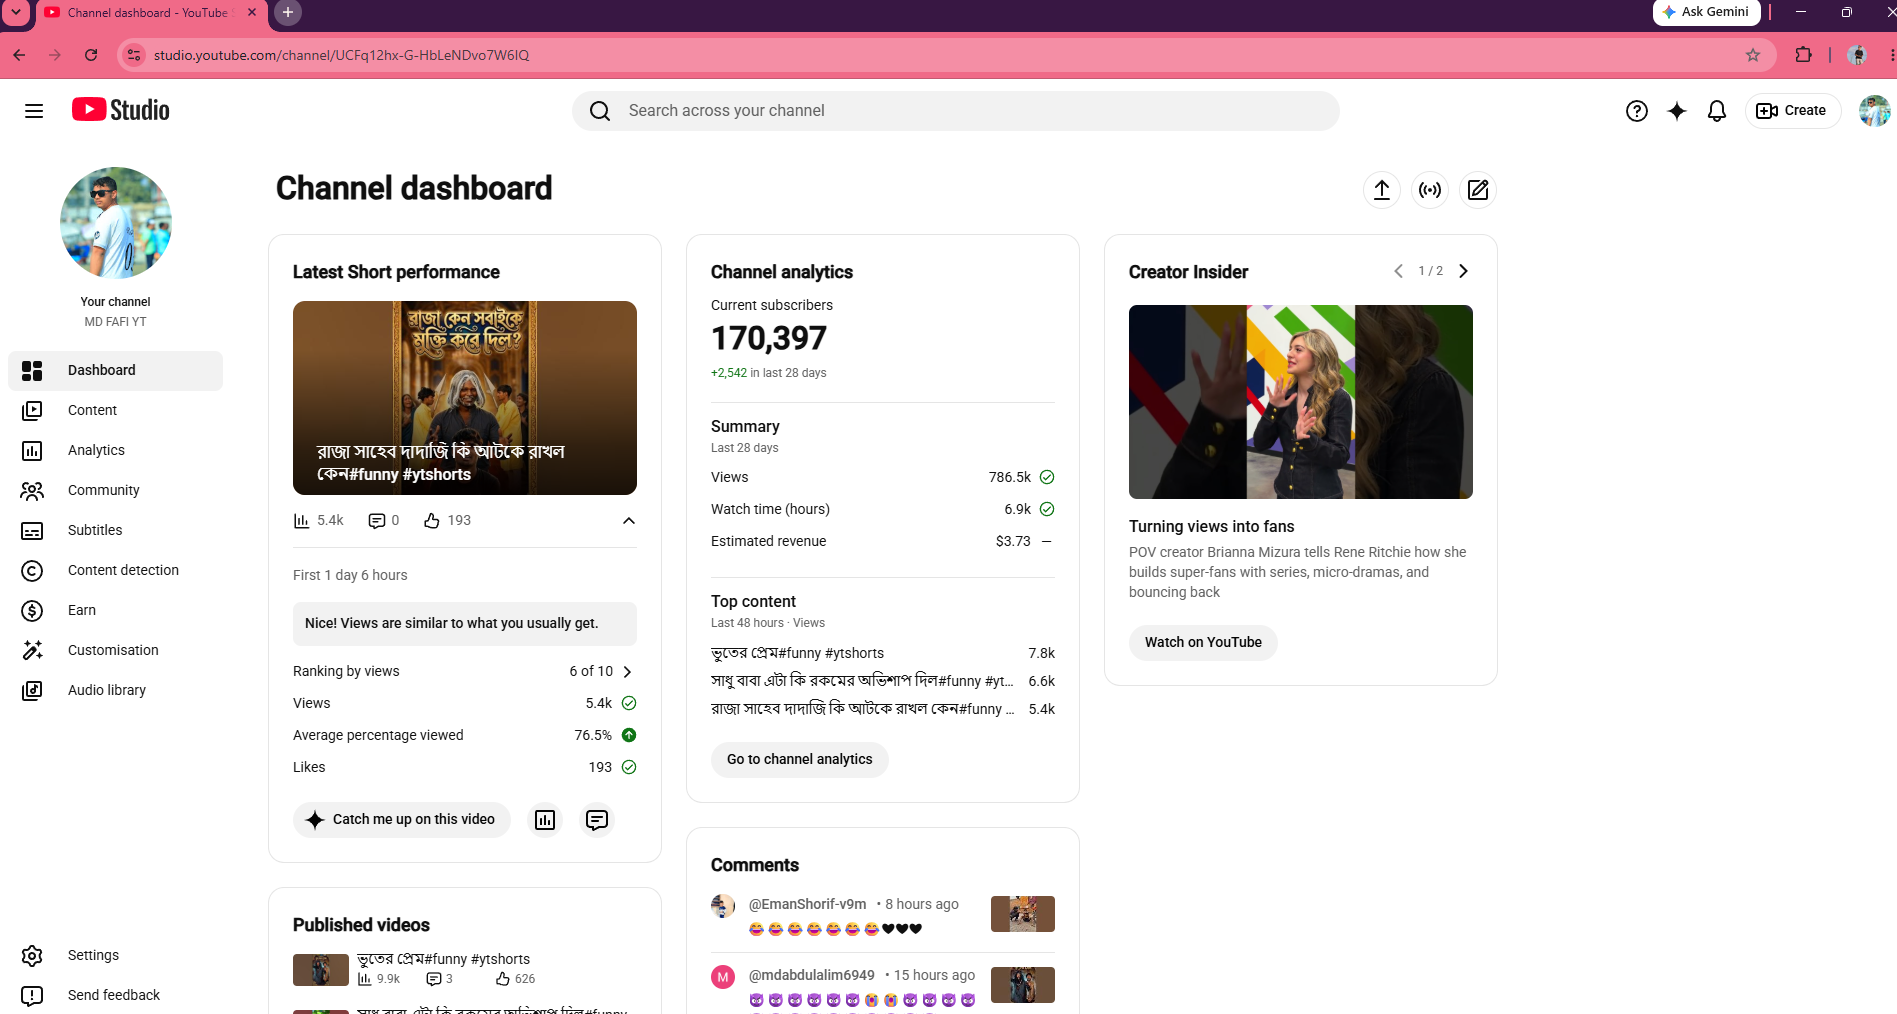Open Community in the sidebar
This screenshot has width=1897, height=1014.
click(x=116, y=490)
